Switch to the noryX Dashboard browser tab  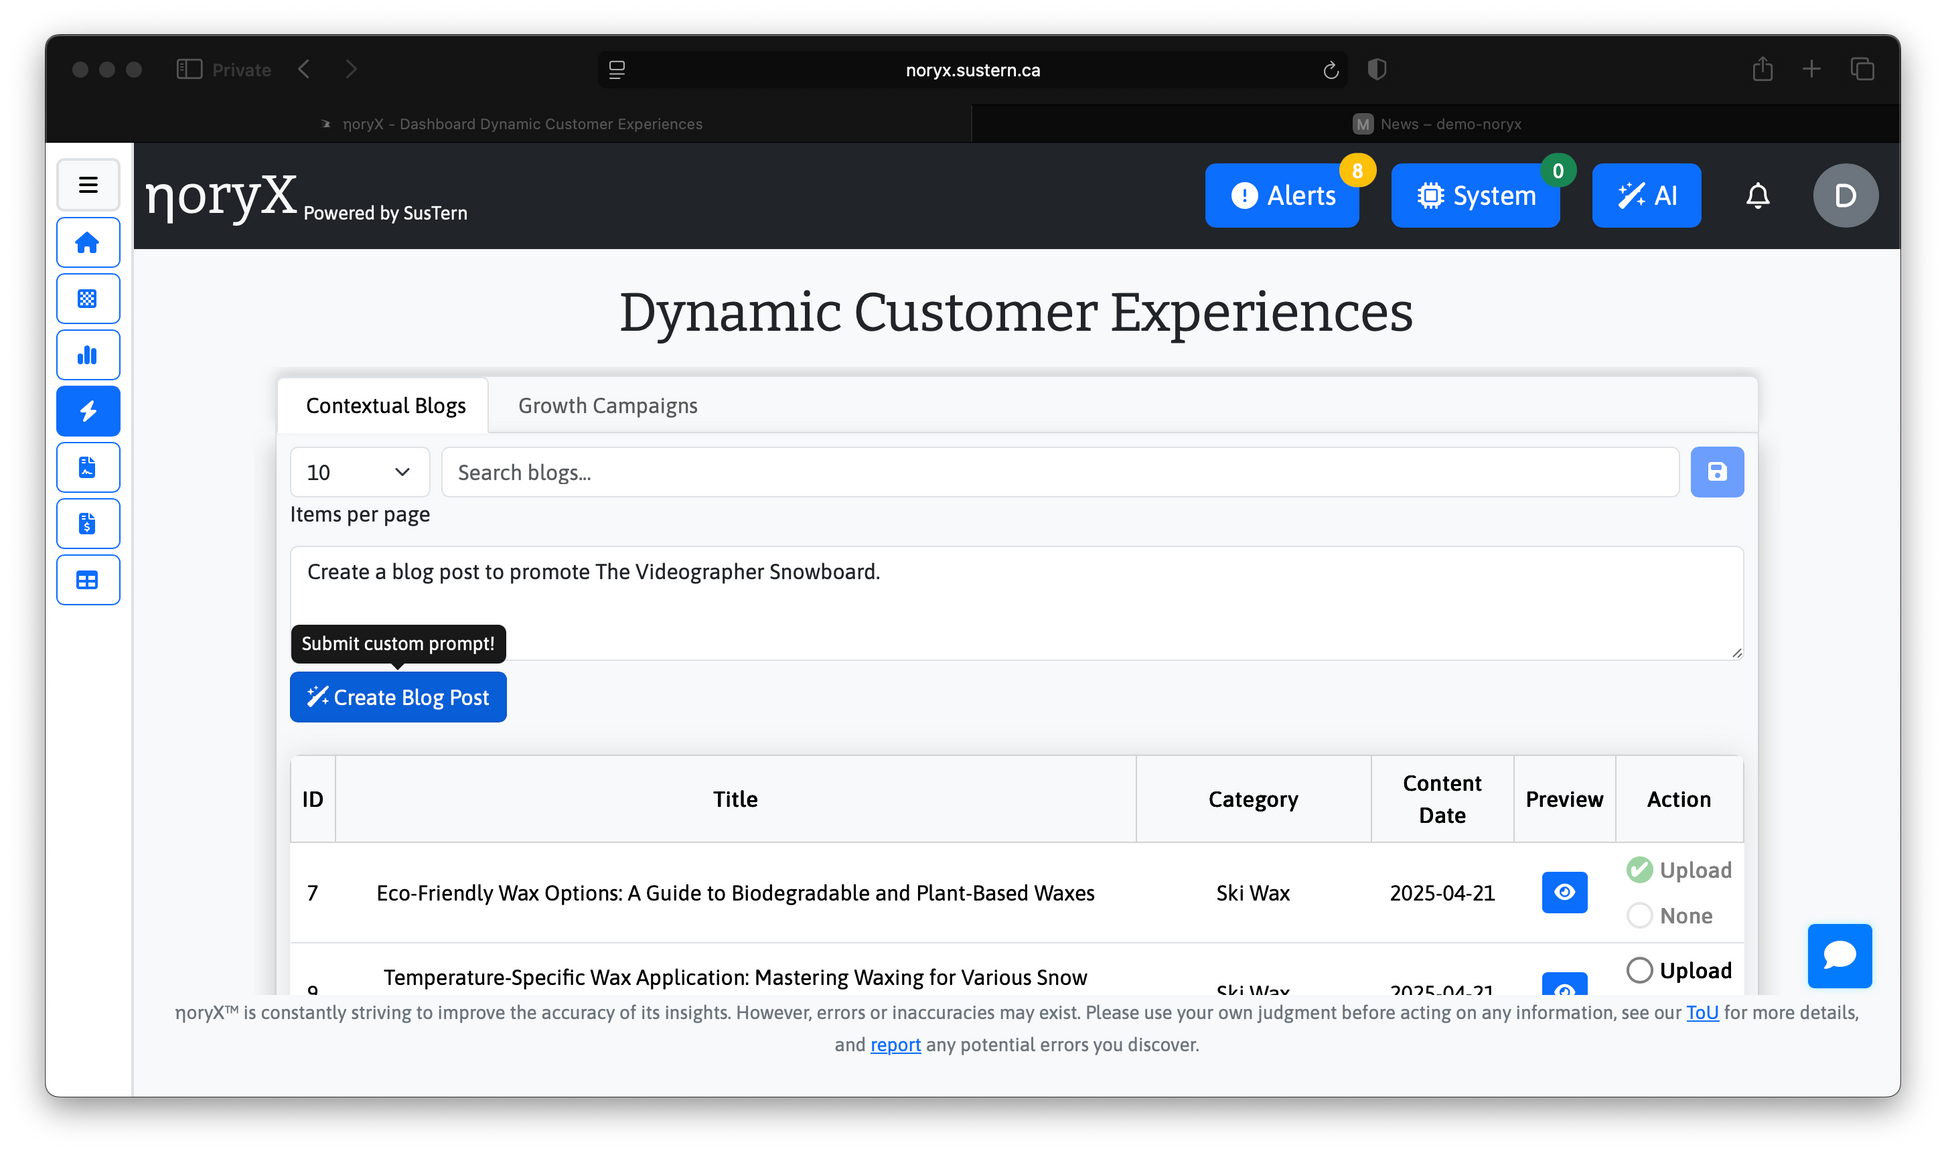[x=510, y=124]
